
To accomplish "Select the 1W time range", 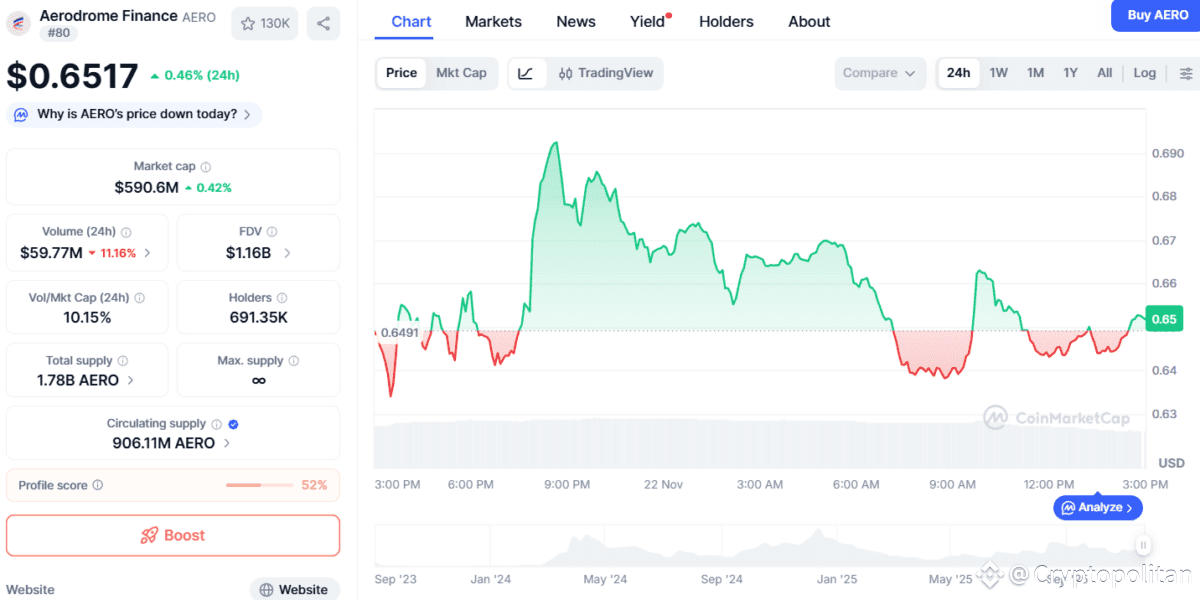I will (x=998, y=73).
